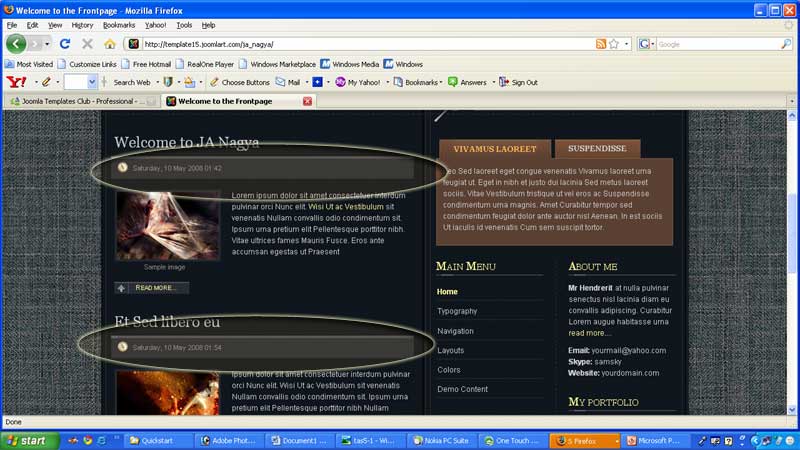The image size is (800, 450).
Task: Open the Bookmarks menu
Action: tap(119, 25)
